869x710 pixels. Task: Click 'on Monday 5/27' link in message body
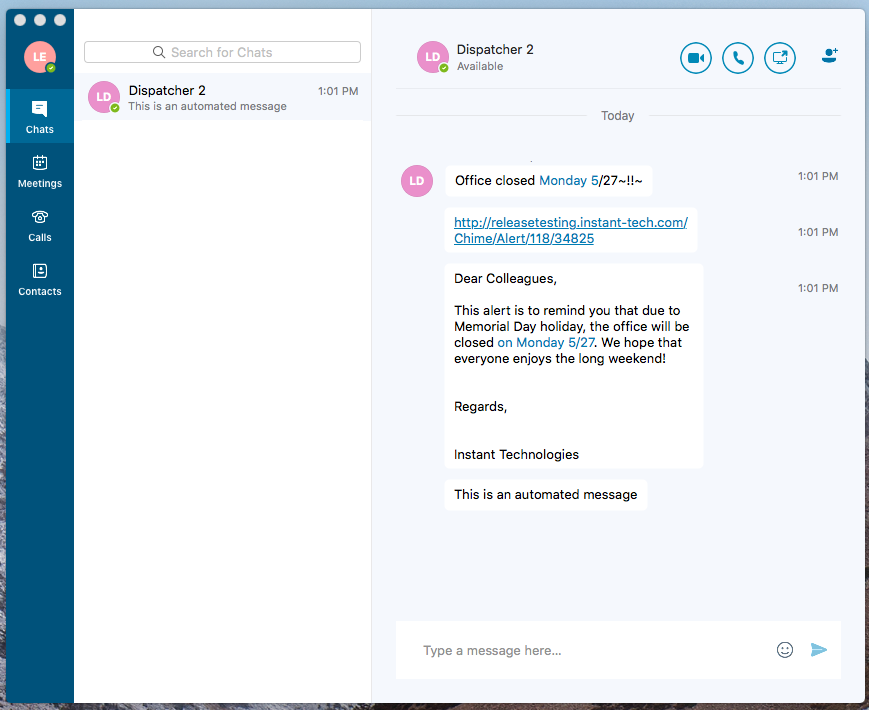point(545,342)
